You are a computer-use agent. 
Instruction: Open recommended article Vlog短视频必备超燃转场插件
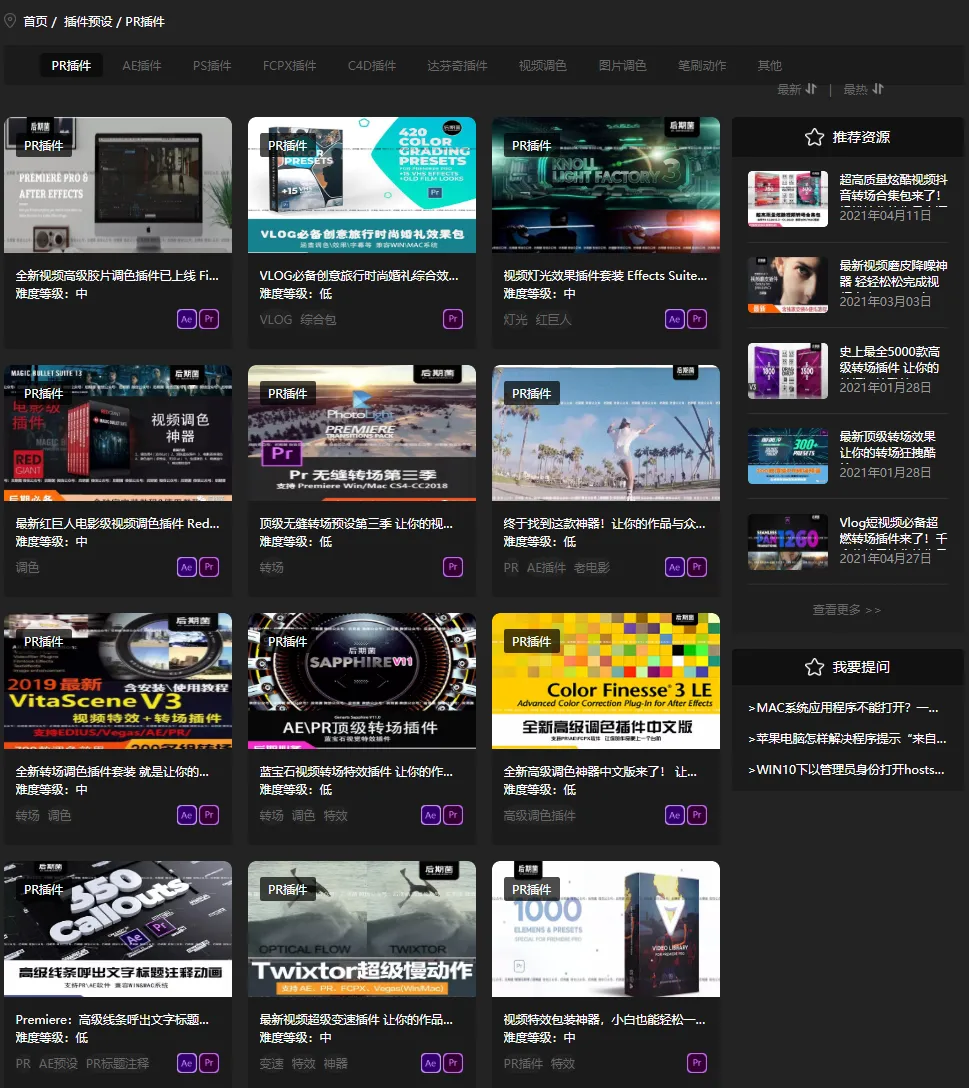coord(893,530)
